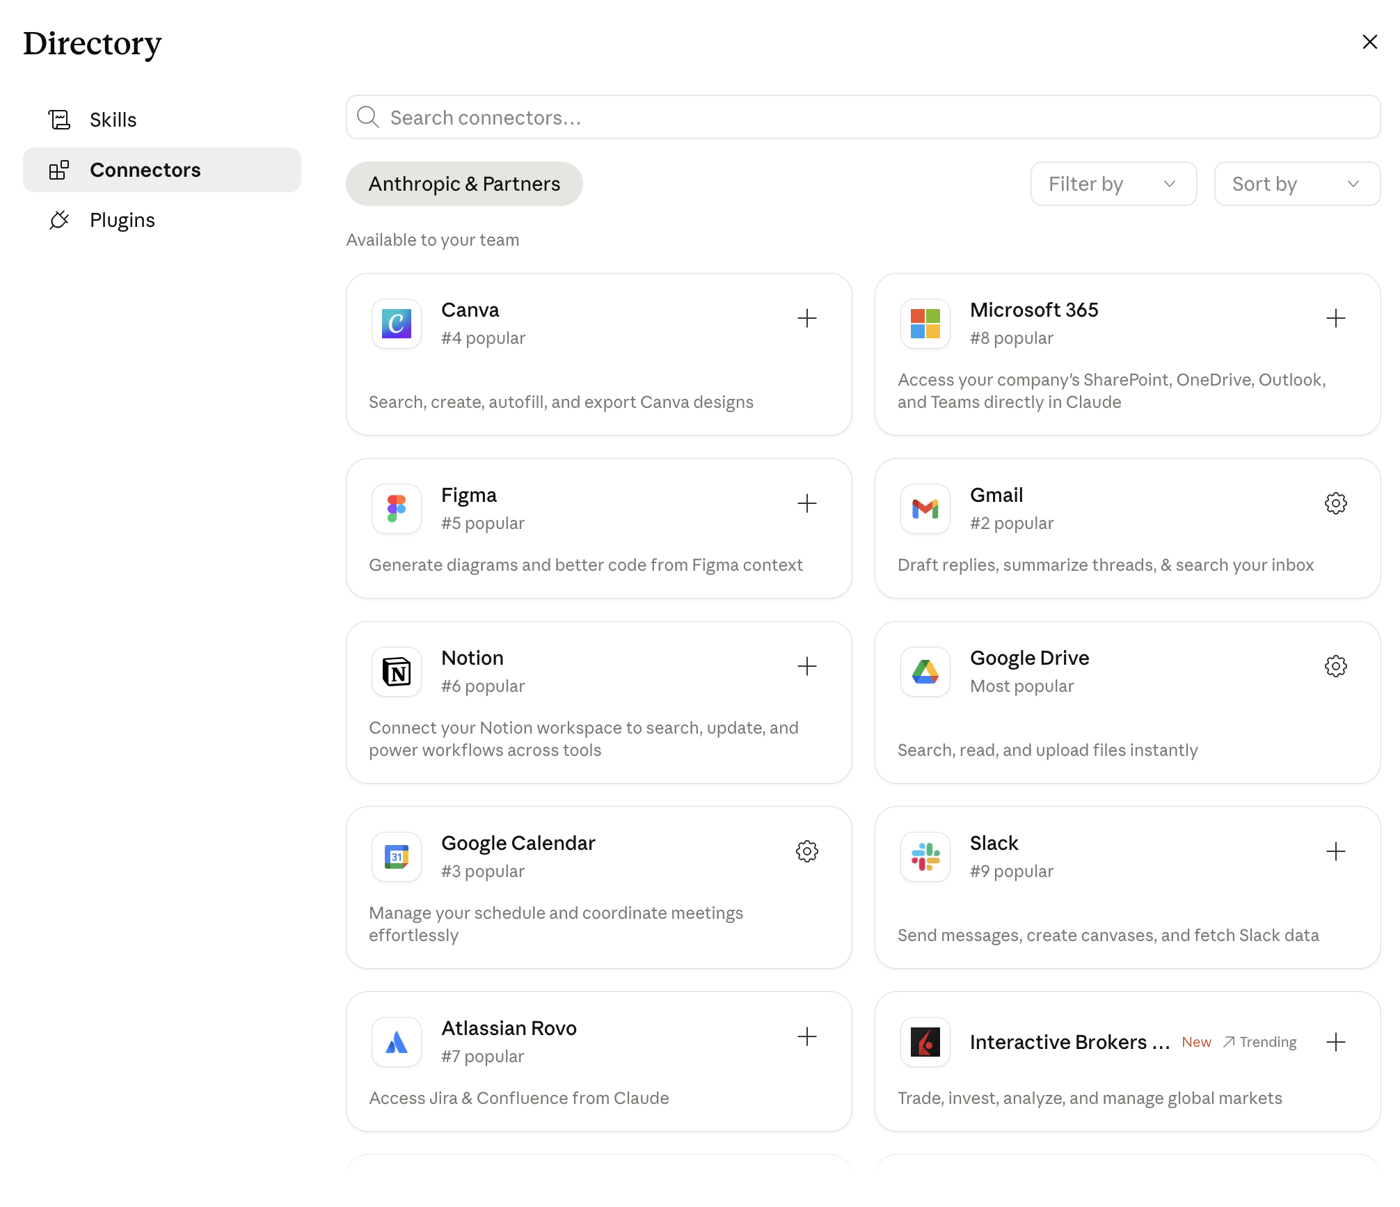This screenshot has width=1400, height=1207.
Task: Click the Trending tag on Interactive Brokers
Action: tap(1260, 1042)
